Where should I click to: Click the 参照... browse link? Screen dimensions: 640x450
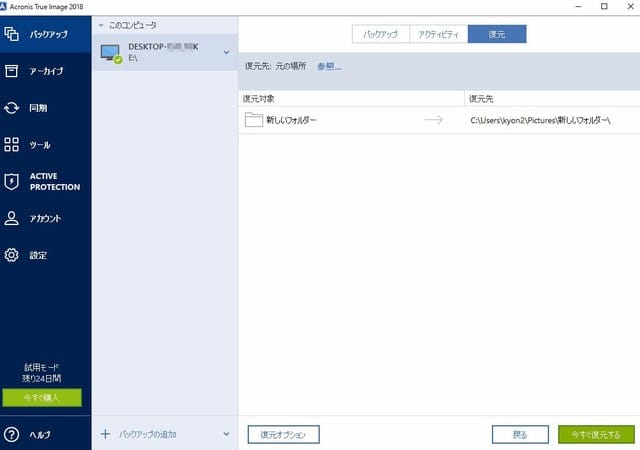[x=329, y=66]
